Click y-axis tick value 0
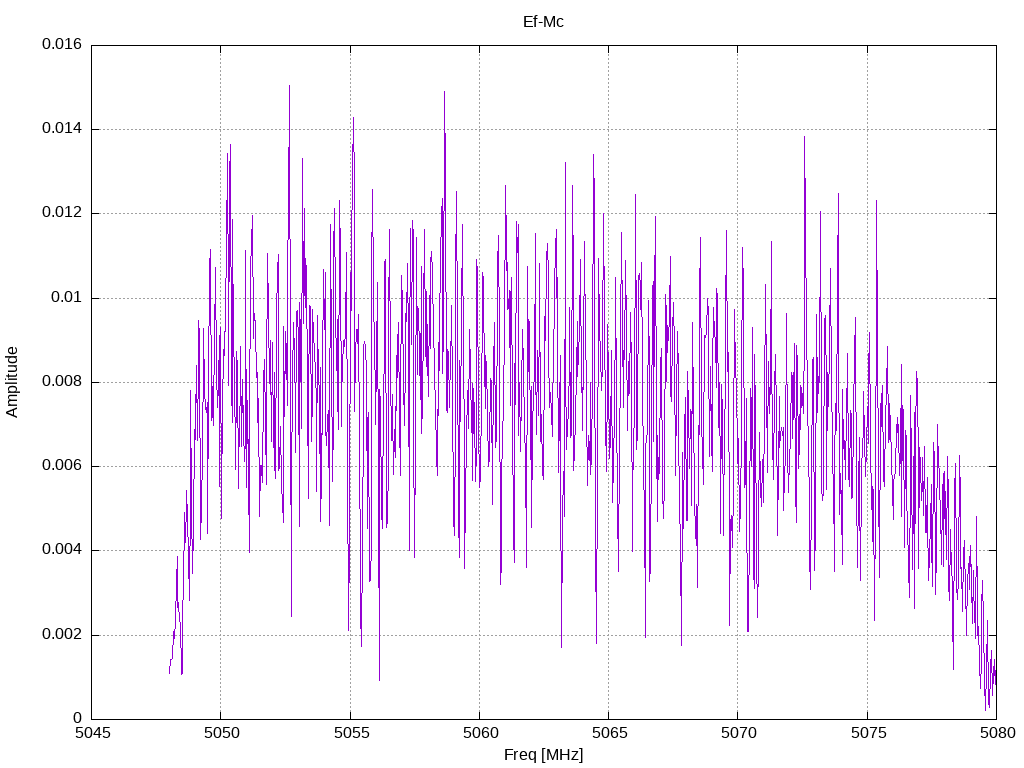Viewport: 1024px width, 768px height. click(78, 718)
